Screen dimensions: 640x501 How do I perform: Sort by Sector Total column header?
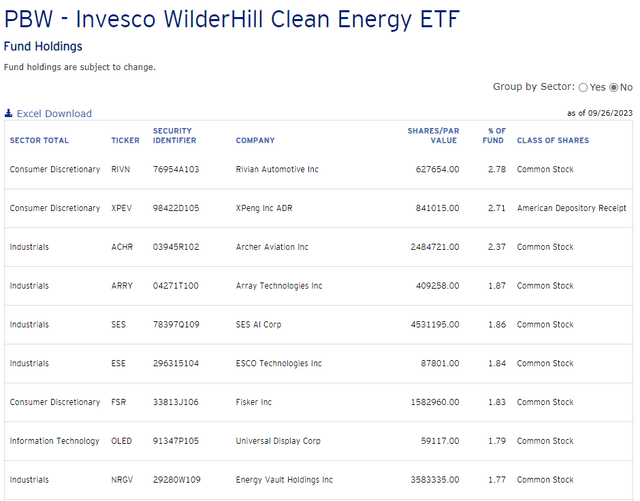coord(39,140)
